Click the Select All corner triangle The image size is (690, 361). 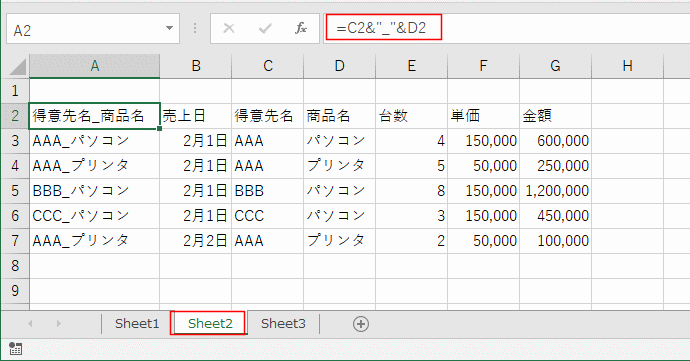click(x=18, y=66)
